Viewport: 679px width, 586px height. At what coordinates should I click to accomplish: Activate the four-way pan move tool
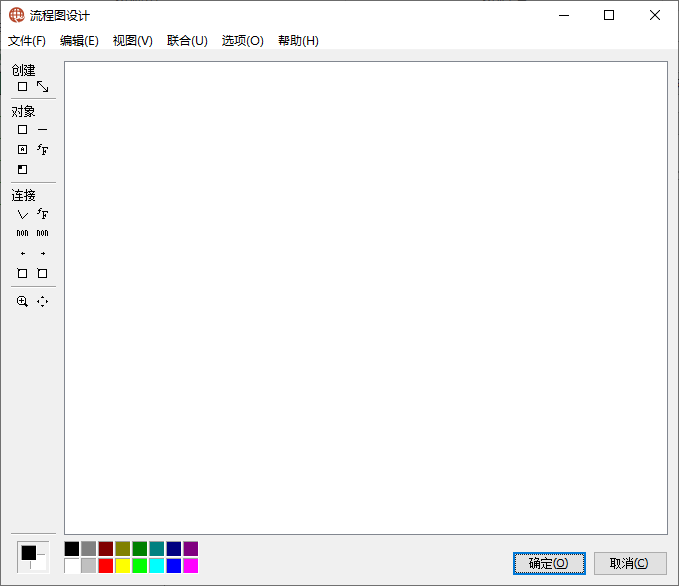[42, 301]
